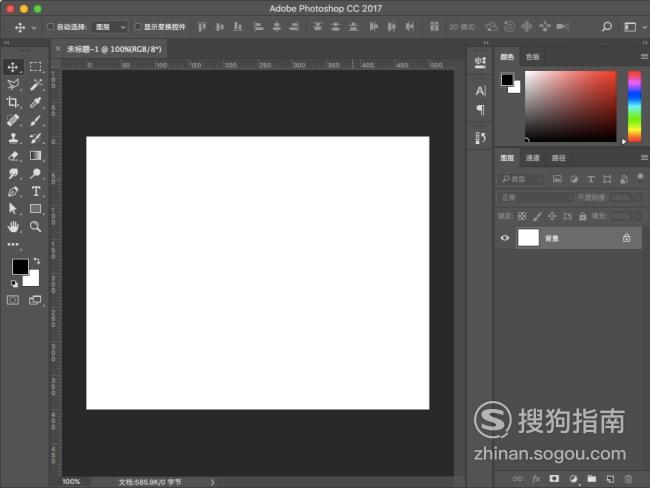
Task: Select the Rectangle shape tool
Action: tap(35, 209)
